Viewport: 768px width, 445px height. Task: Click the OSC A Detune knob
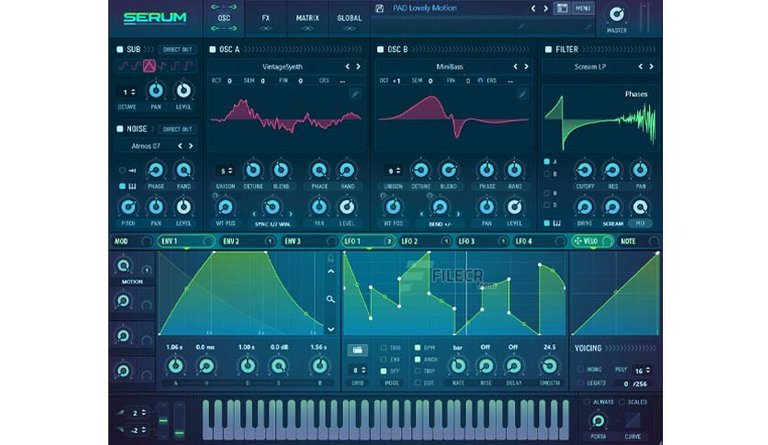tap(253, 170)
